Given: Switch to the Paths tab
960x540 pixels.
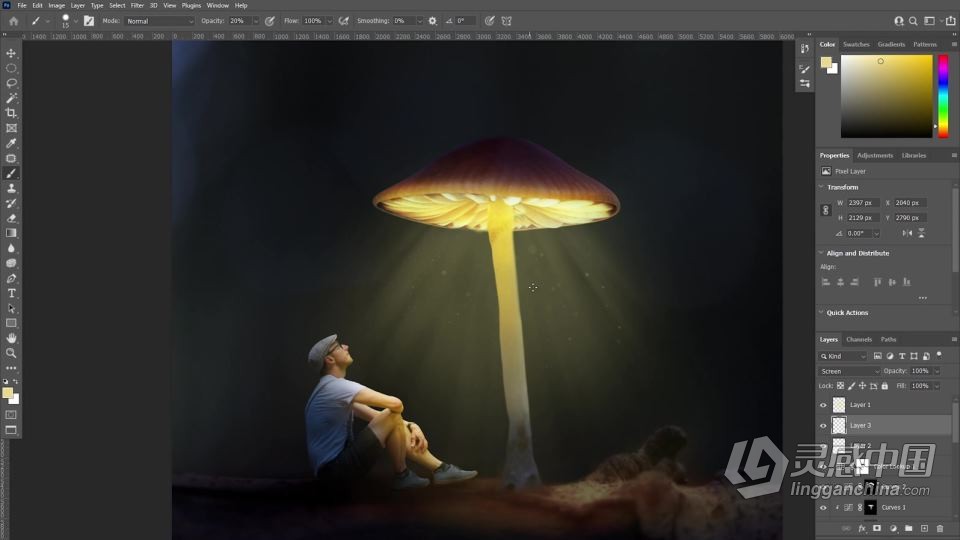Looking at the screenshot, I should click(888, 339).
